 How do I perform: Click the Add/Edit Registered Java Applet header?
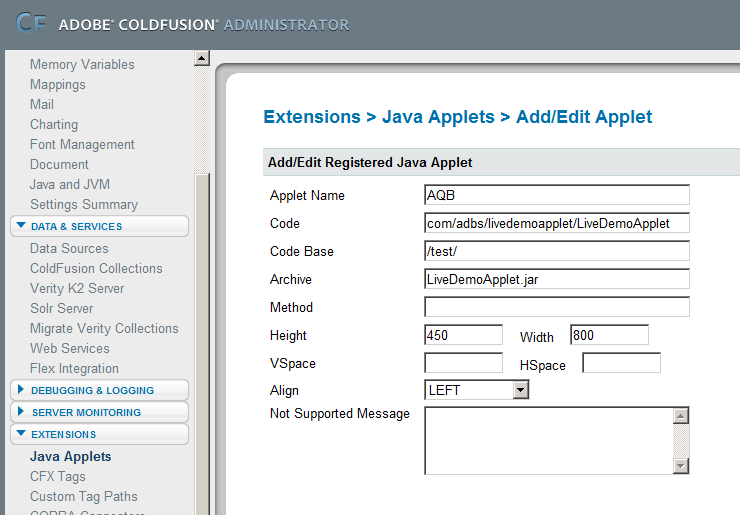pyautogui.click(x=370, y=162)
